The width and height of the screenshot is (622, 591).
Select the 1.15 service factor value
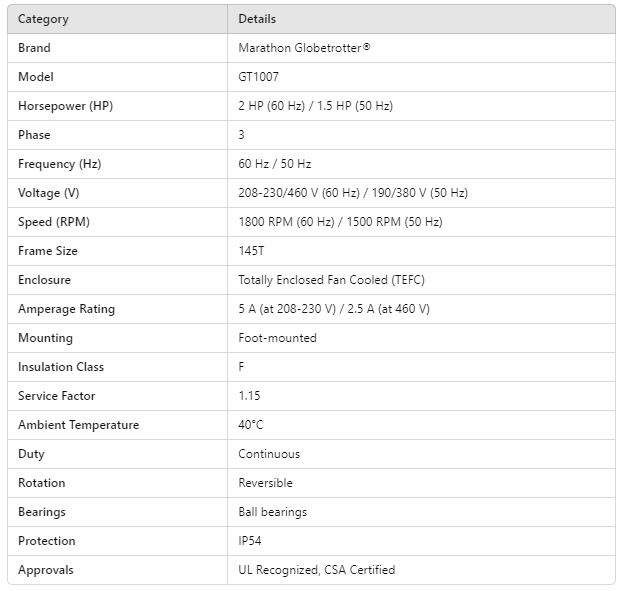tap(251, 396)
